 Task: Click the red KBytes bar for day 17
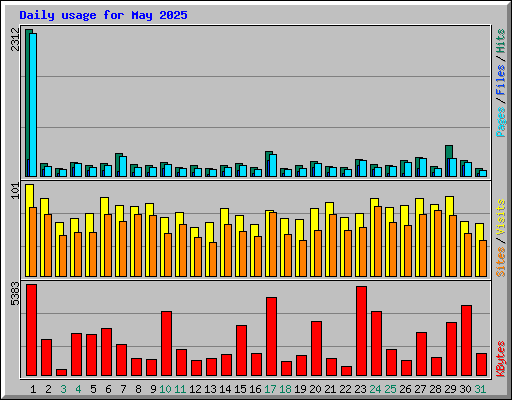(x=271, y=337)
